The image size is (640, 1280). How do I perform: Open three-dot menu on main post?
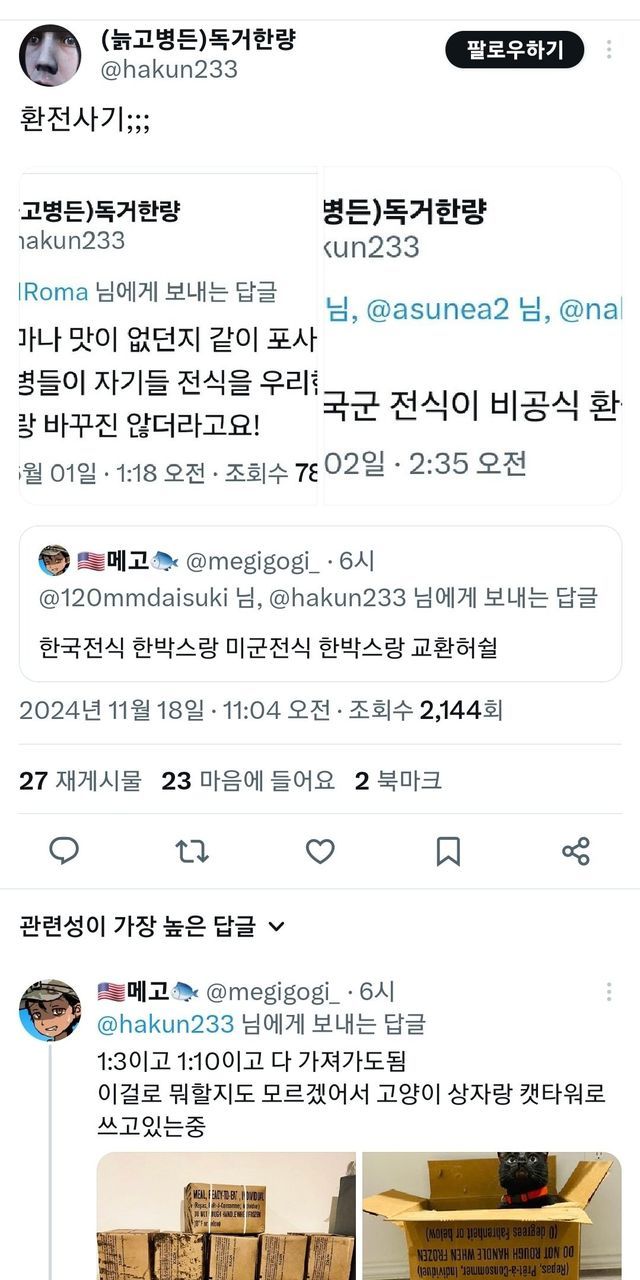pyautogui.click(x=609, y=49)
